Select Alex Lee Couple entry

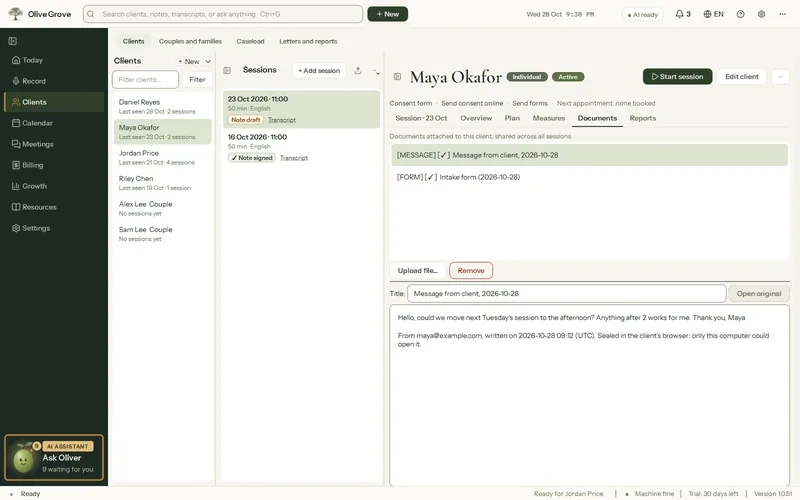[x=162, y=208]
